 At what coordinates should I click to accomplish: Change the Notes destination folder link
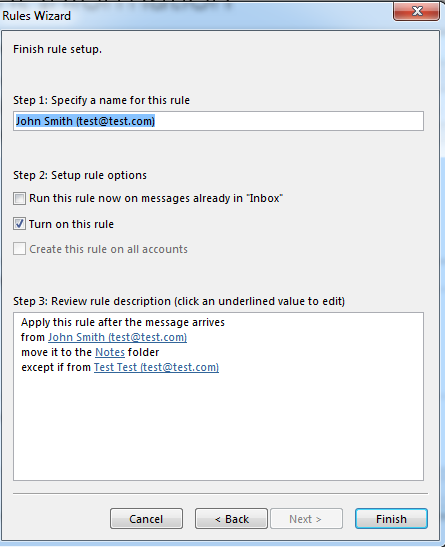[x=110, y=352]
